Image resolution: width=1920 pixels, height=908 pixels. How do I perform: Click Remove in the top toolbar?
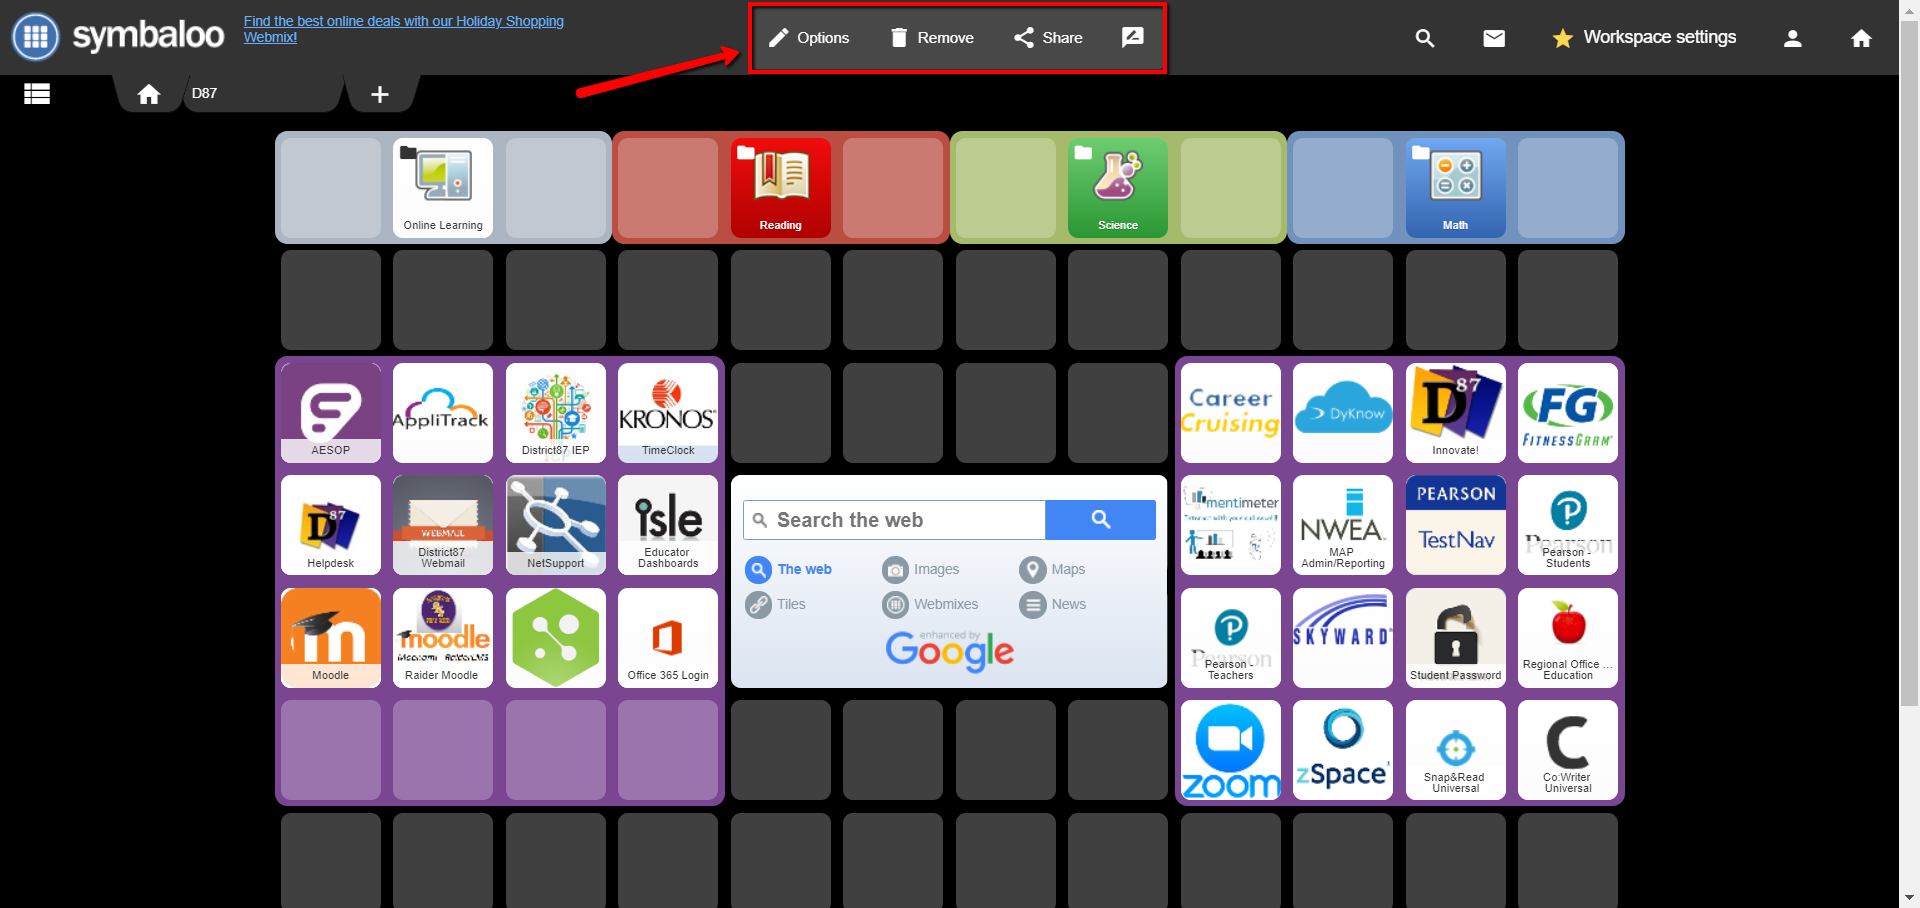[x=931, y=38]
